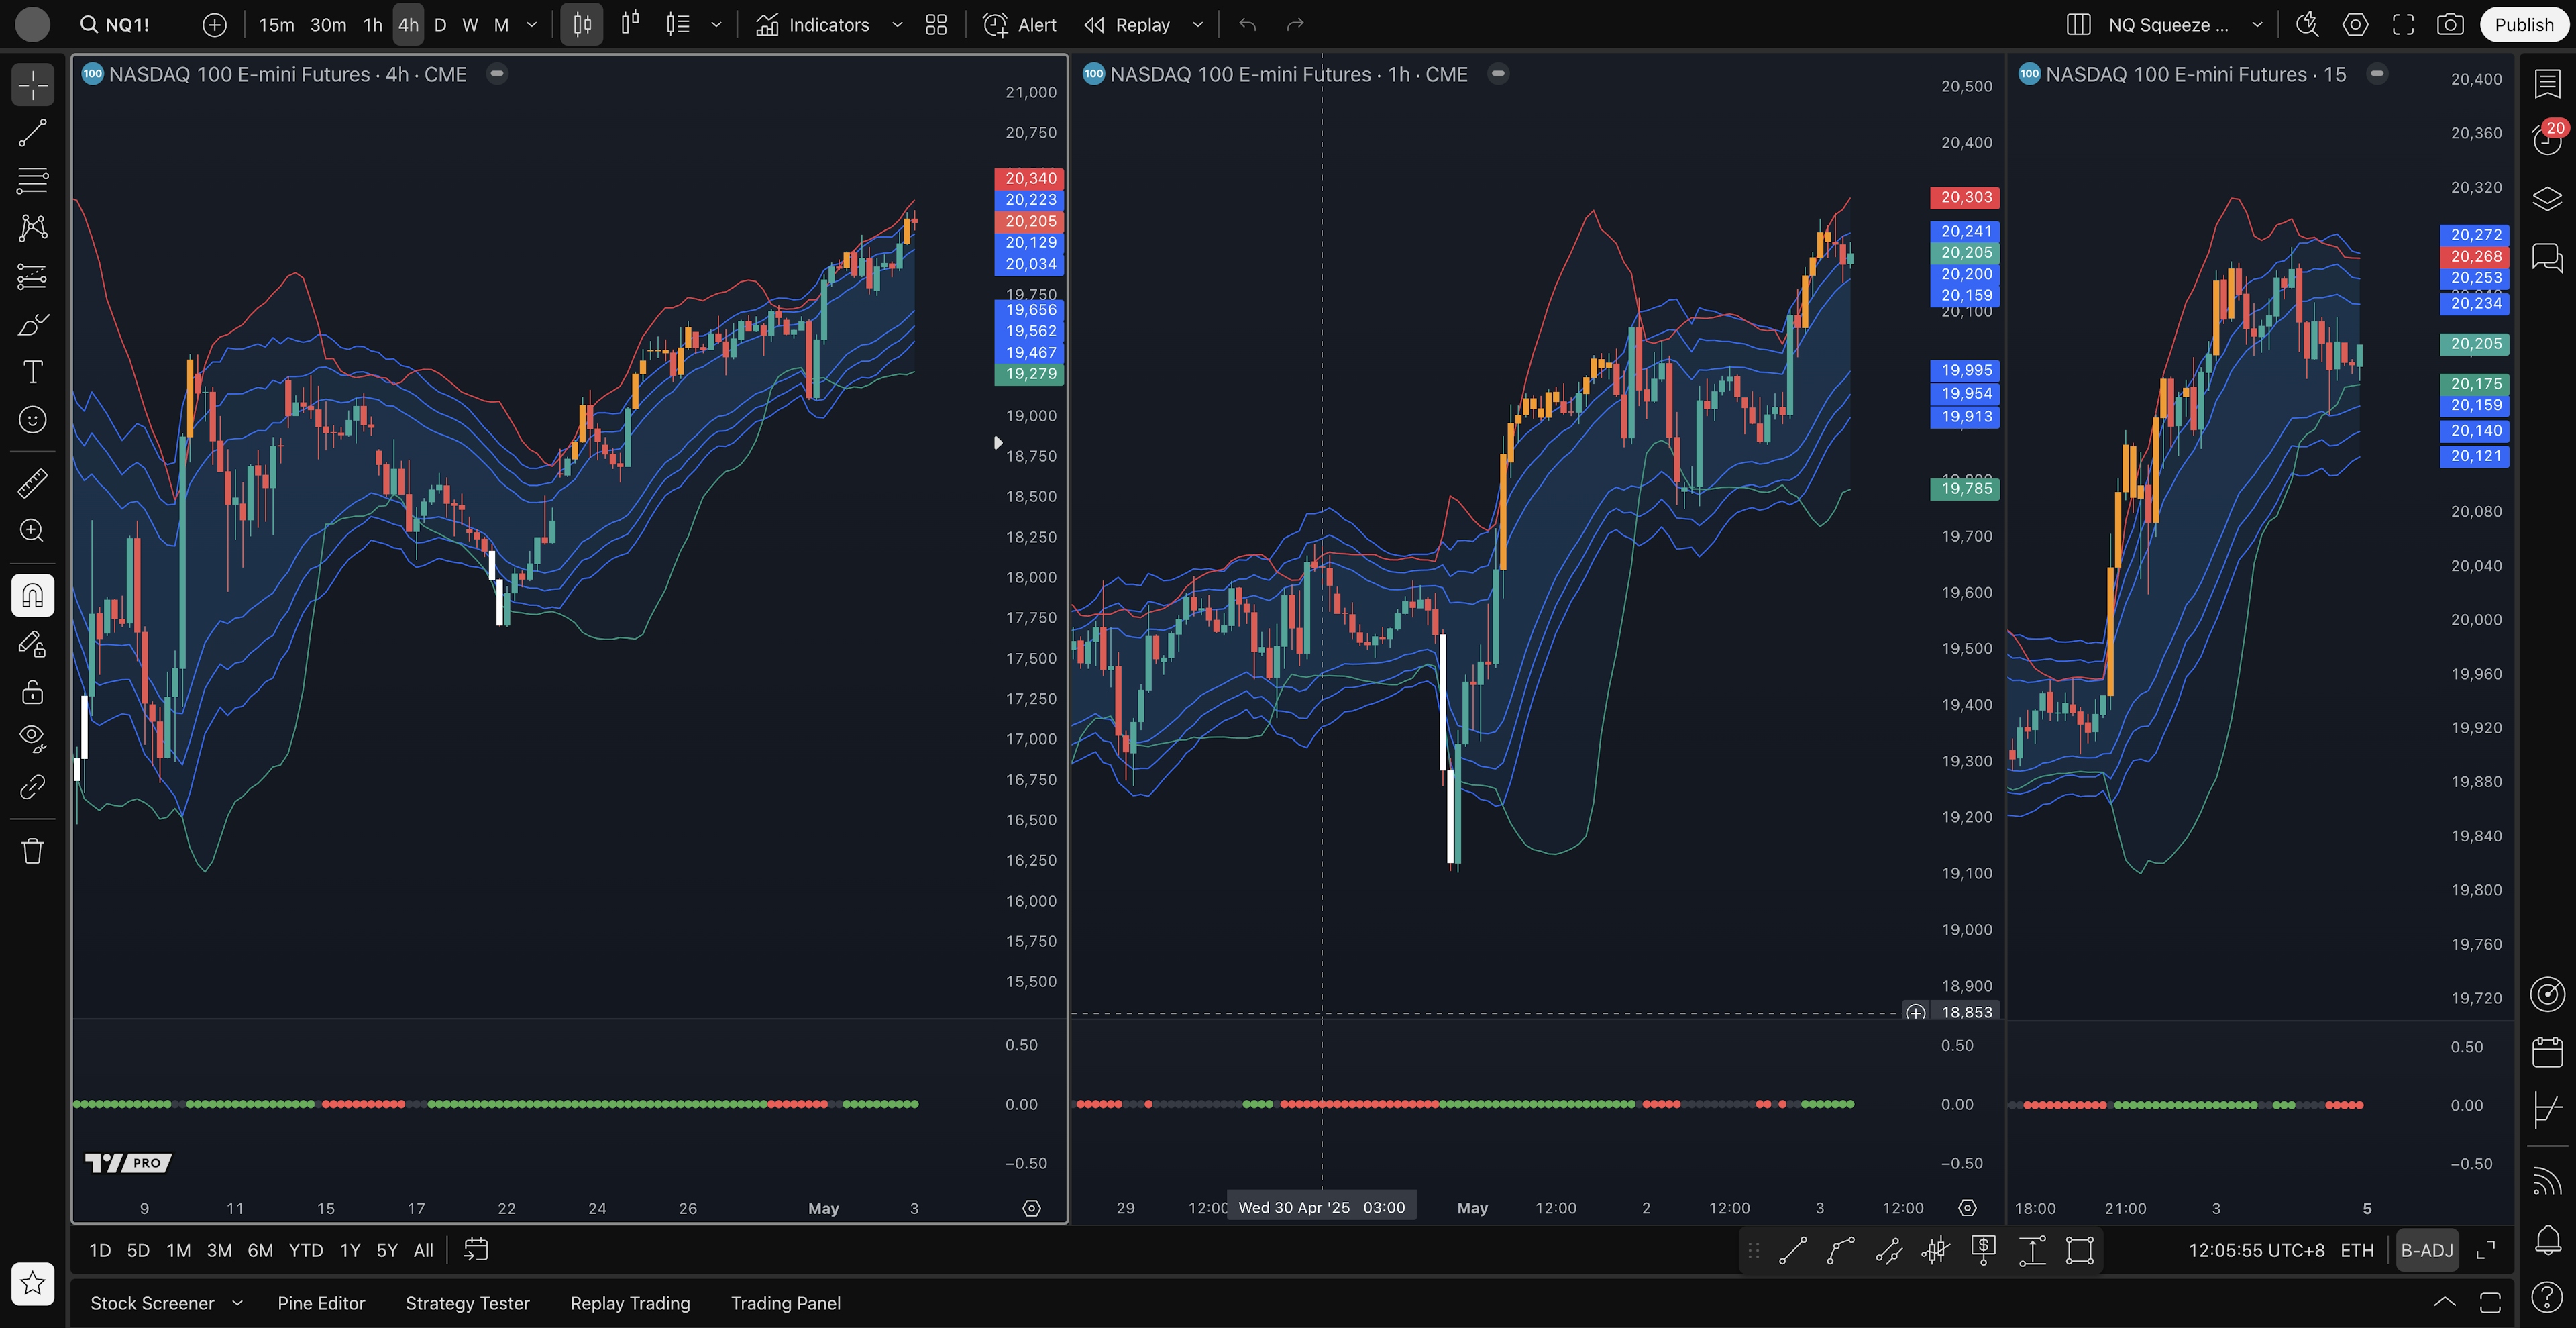Click the Publish button
This screenshot has height=1328, width=2576.
(2523, 25)
